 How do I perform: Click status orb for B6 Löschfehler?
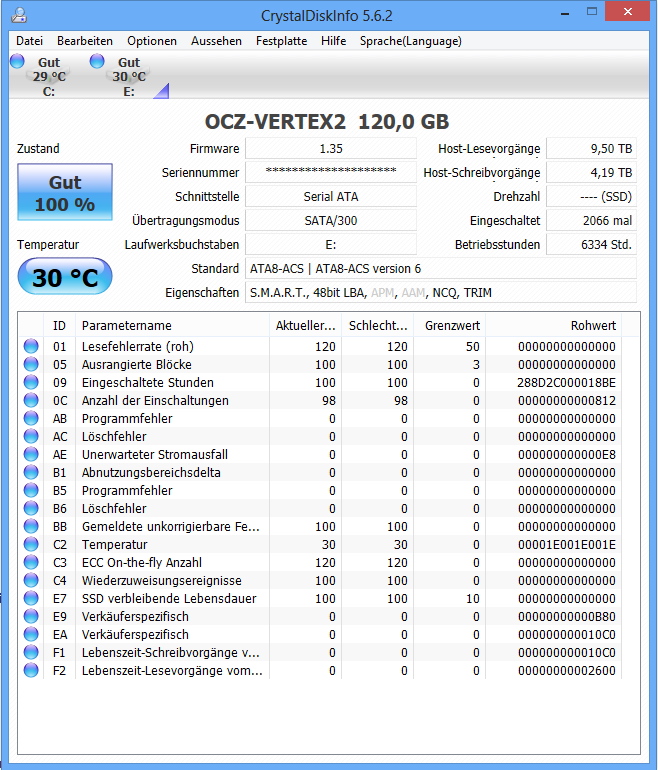tap(31, 508)
